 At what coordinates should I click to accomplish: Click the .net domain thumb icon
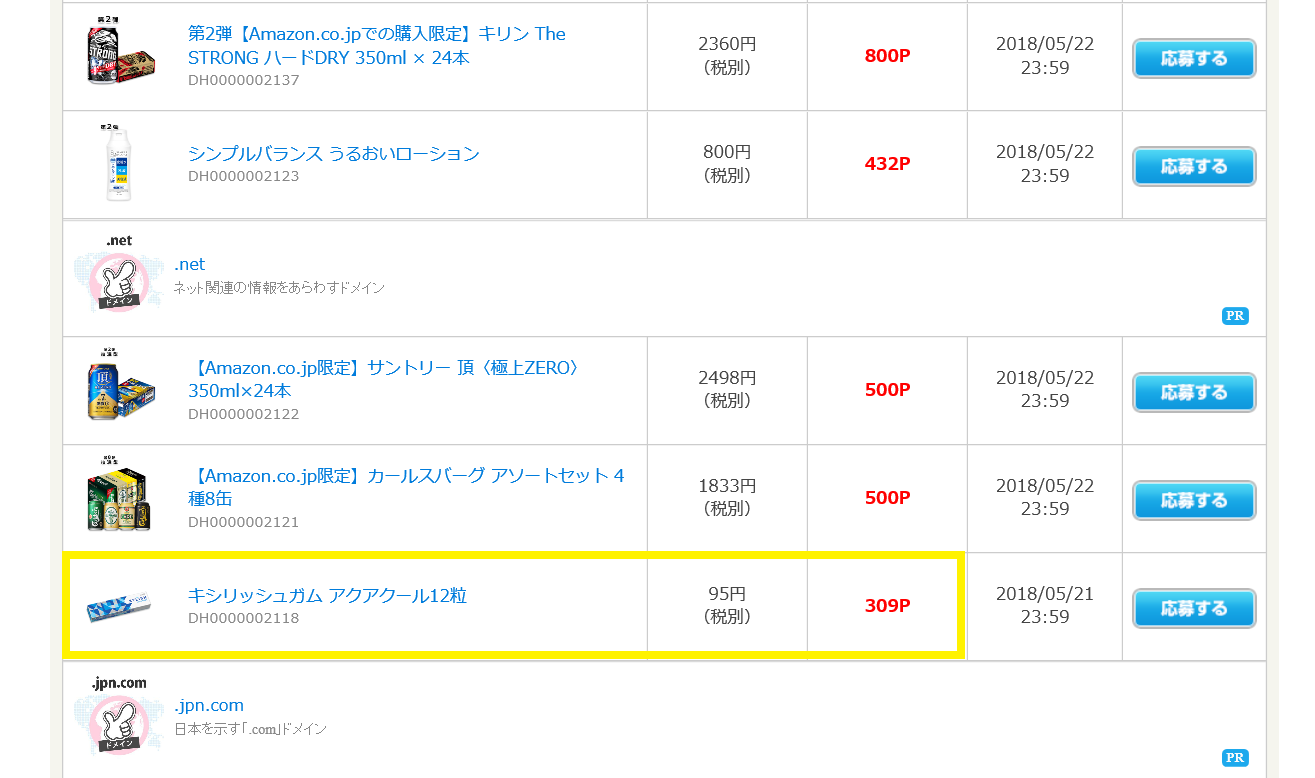(x=118, y=275)
